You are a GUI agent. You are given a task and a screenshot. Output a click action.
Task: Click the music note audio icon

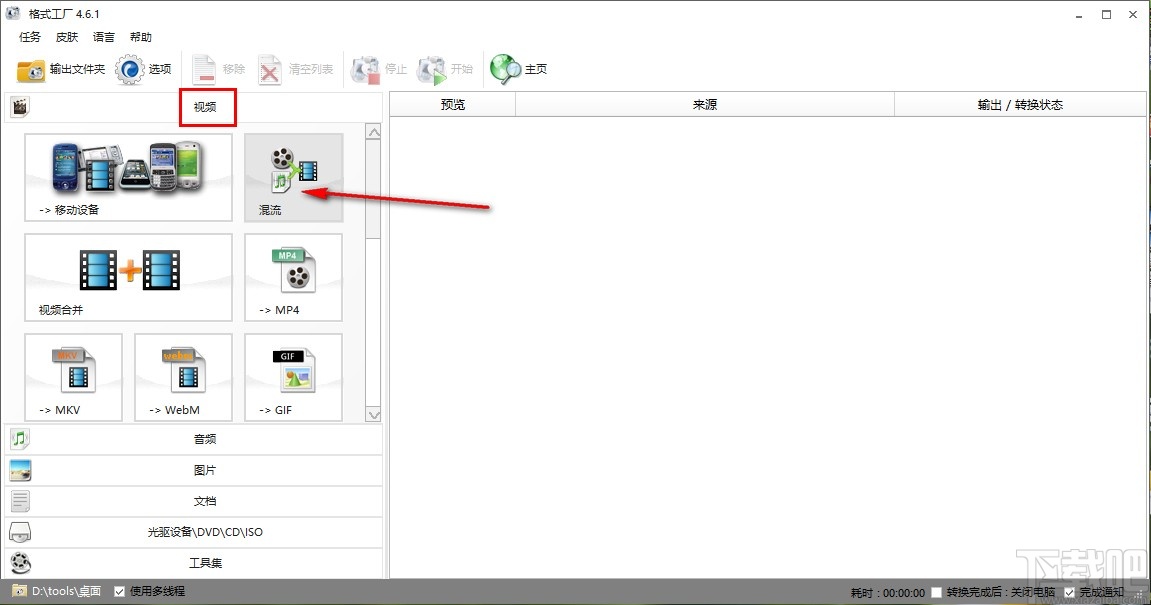20,439
